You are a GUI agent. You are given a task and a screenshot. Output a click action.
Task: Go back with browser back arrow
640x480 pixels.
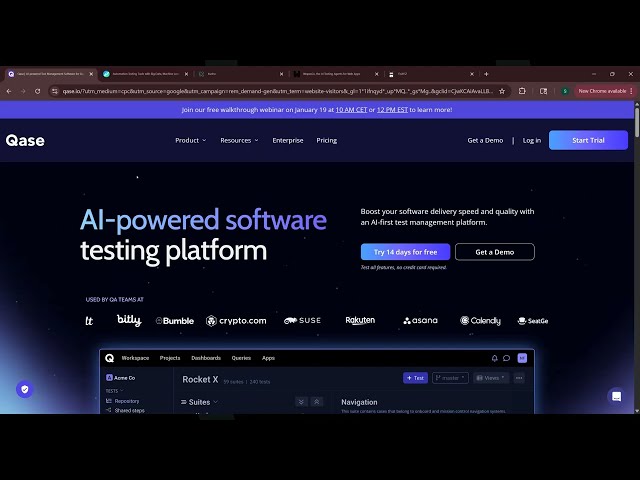9,91
